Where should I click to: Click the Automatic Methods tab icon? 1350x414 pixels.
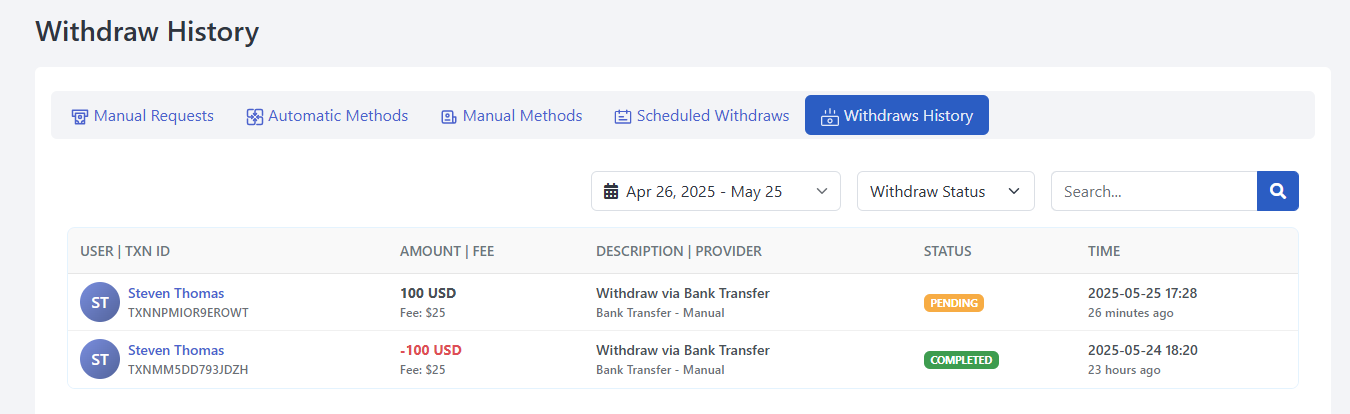point(254,116)
